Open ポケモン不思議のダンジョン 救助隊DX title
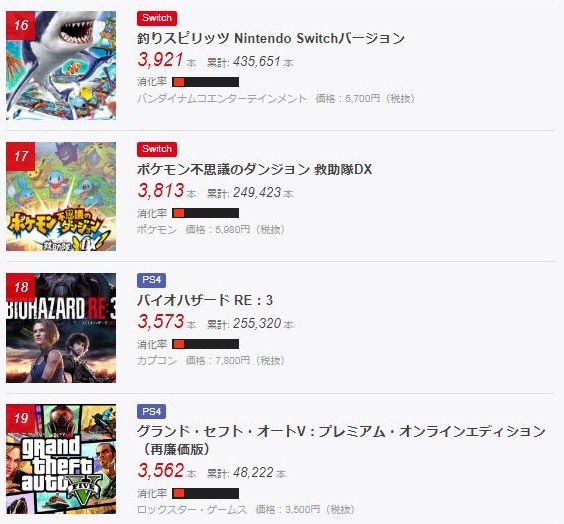 pyautogui.click(x=254, y=169)
